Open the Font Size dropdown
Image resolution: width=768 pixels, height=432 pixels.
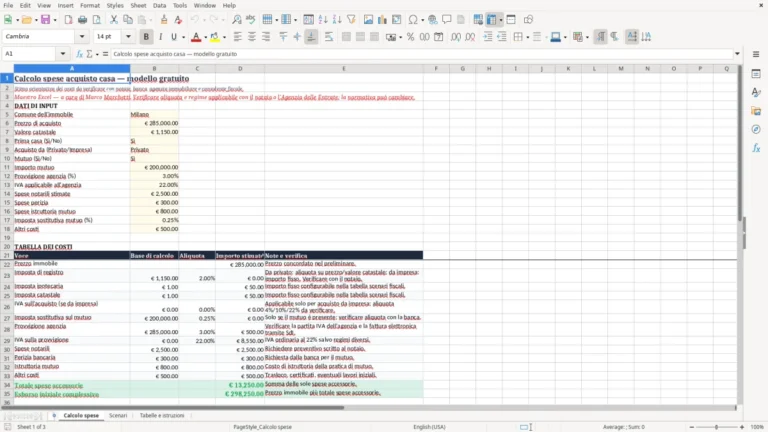128,37
